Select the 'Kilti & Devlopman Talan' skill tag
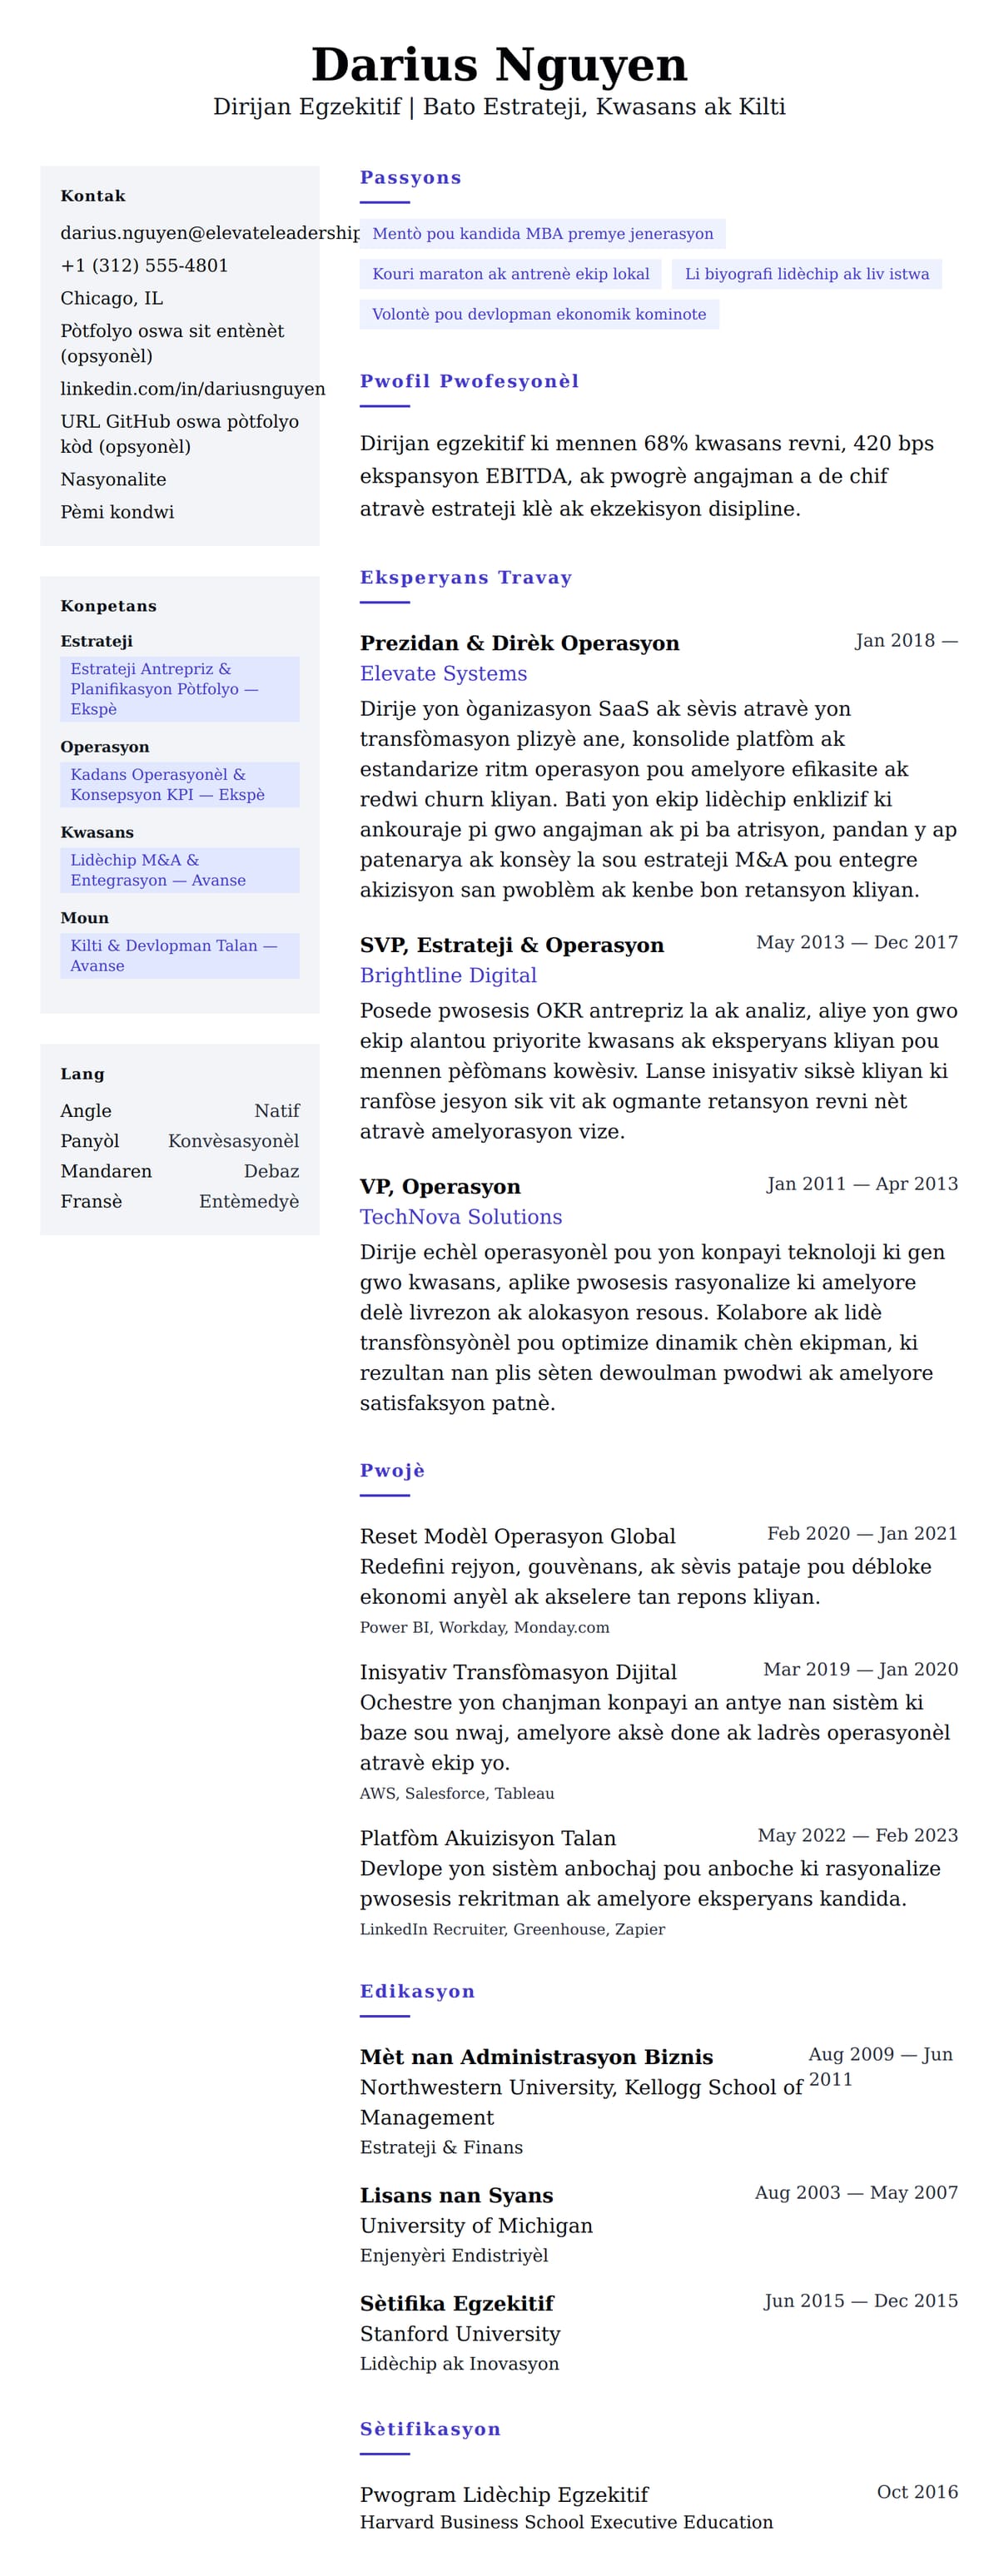 pos(179,956)
